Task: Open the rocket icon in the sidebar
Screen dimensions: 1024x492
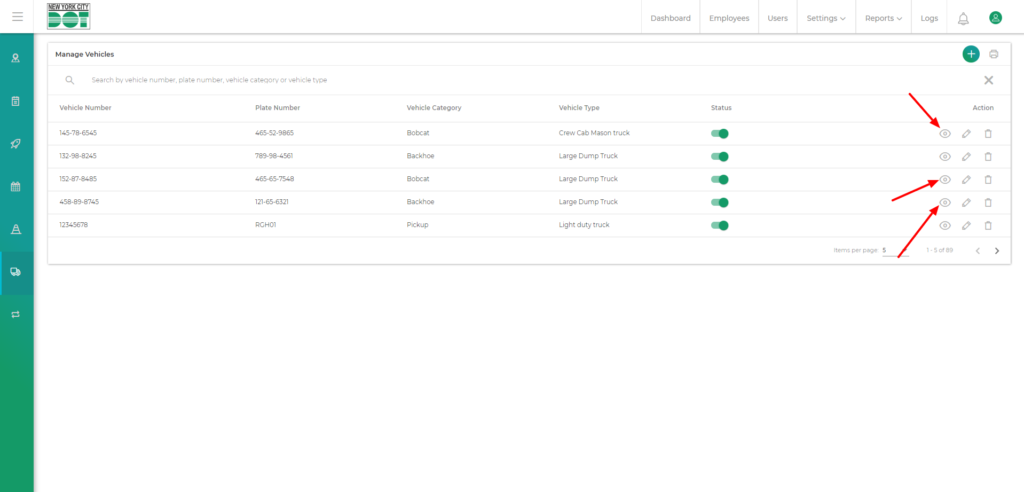Action: coord(16,144)
